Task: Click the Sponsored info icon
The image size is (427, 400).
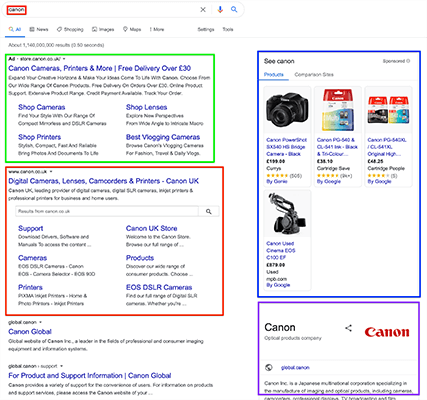Action: [408, 61]
